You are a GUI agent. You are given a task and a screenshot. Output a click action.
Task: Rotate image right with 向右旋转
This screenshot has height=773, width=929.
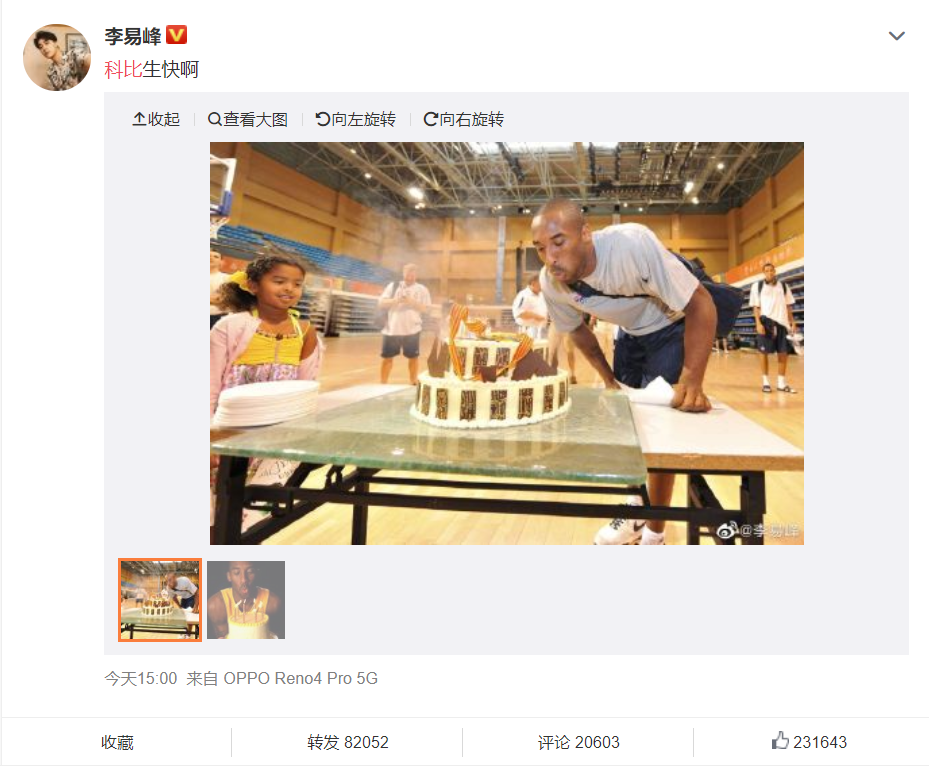[x=463, y=119]
